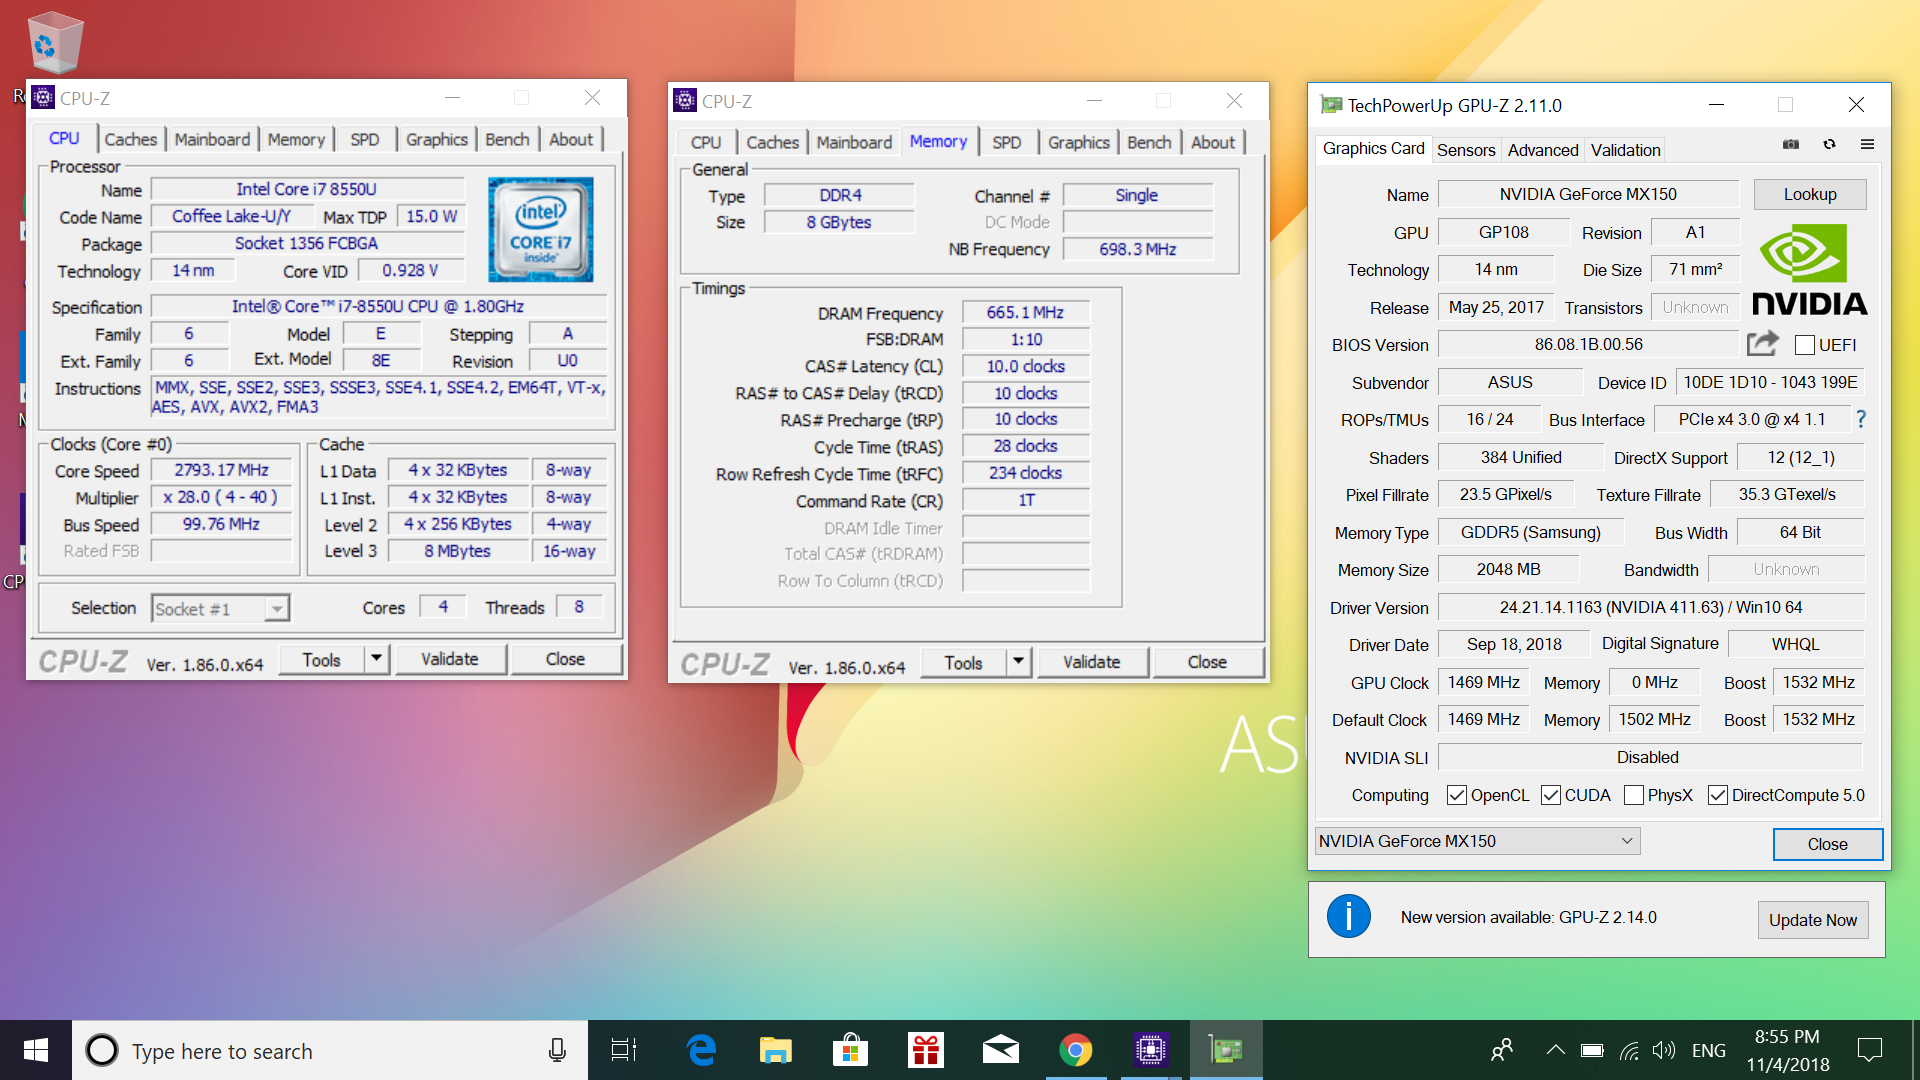Click the GPU Name field NVIDIA GeForce MX150

point(1588,194)
